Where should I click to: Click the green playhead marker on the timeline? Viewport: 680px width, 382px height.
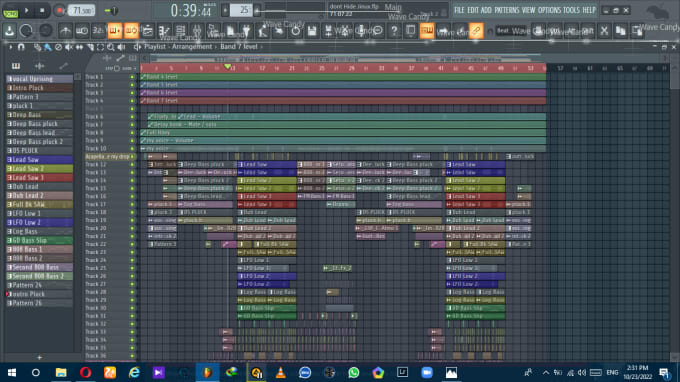227,66
